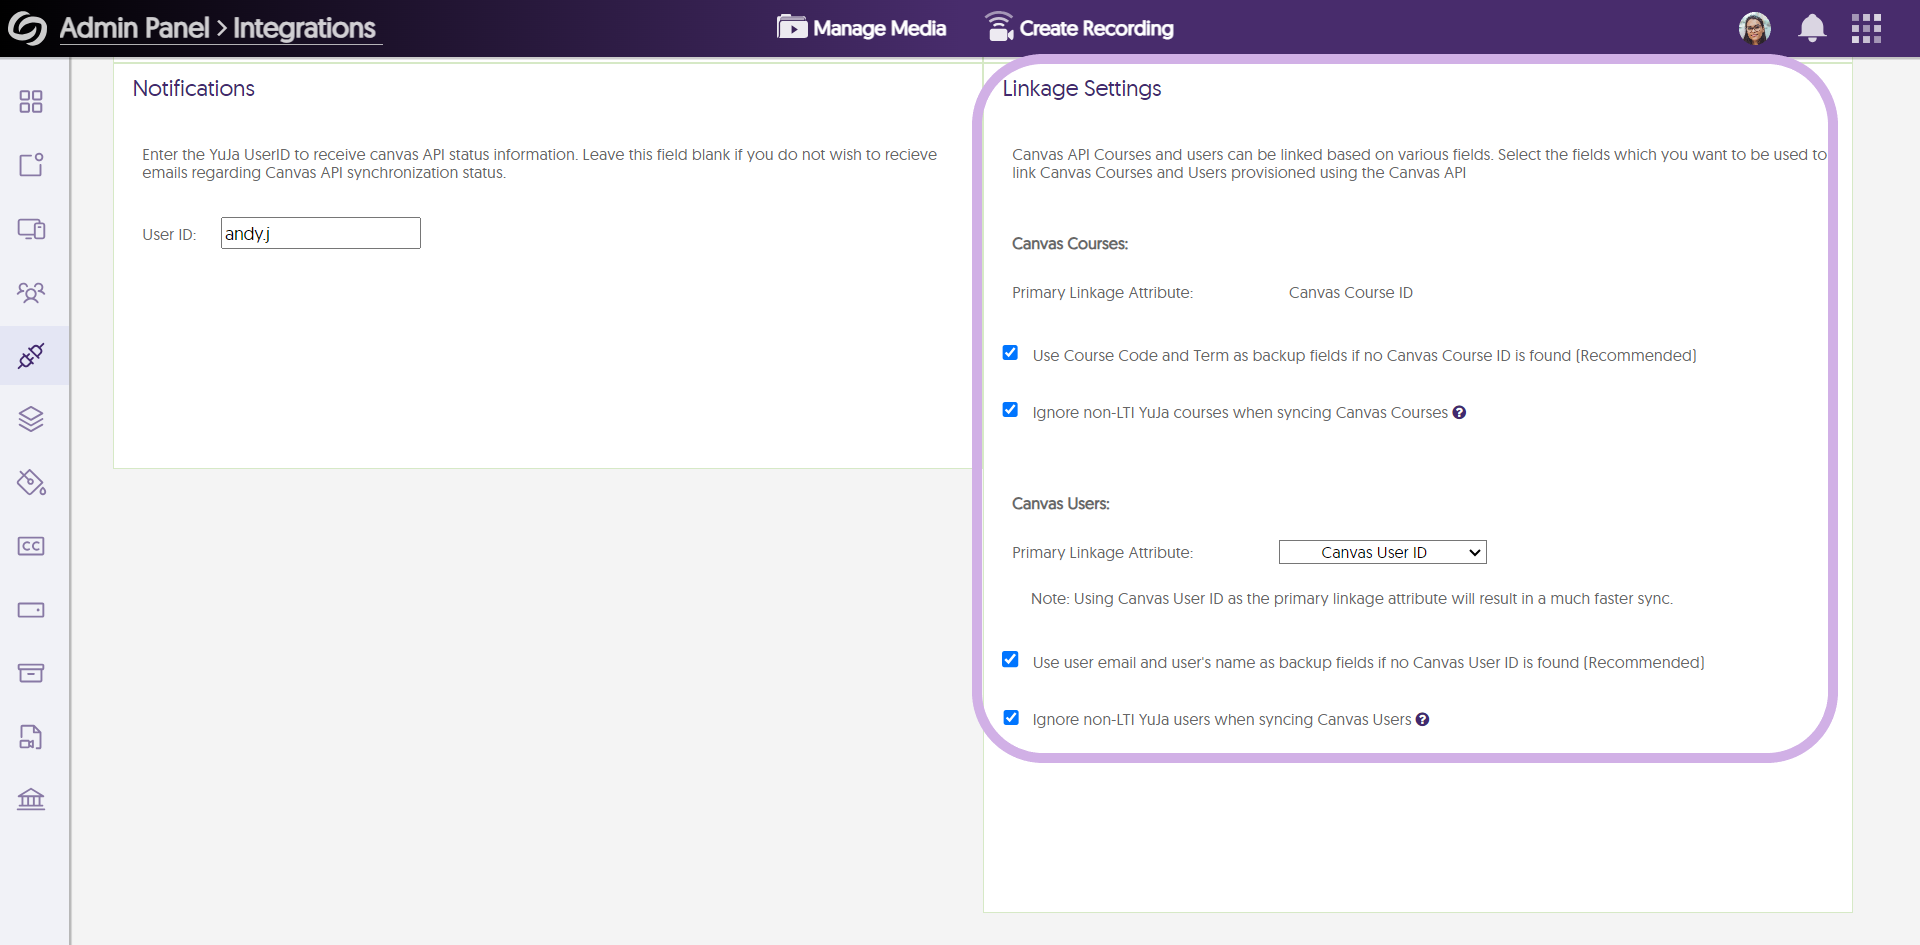1920x945 pixels.
Task: Open the stacked layers sidebar icon
Action: pyautogui.click(x=31, y=419)
